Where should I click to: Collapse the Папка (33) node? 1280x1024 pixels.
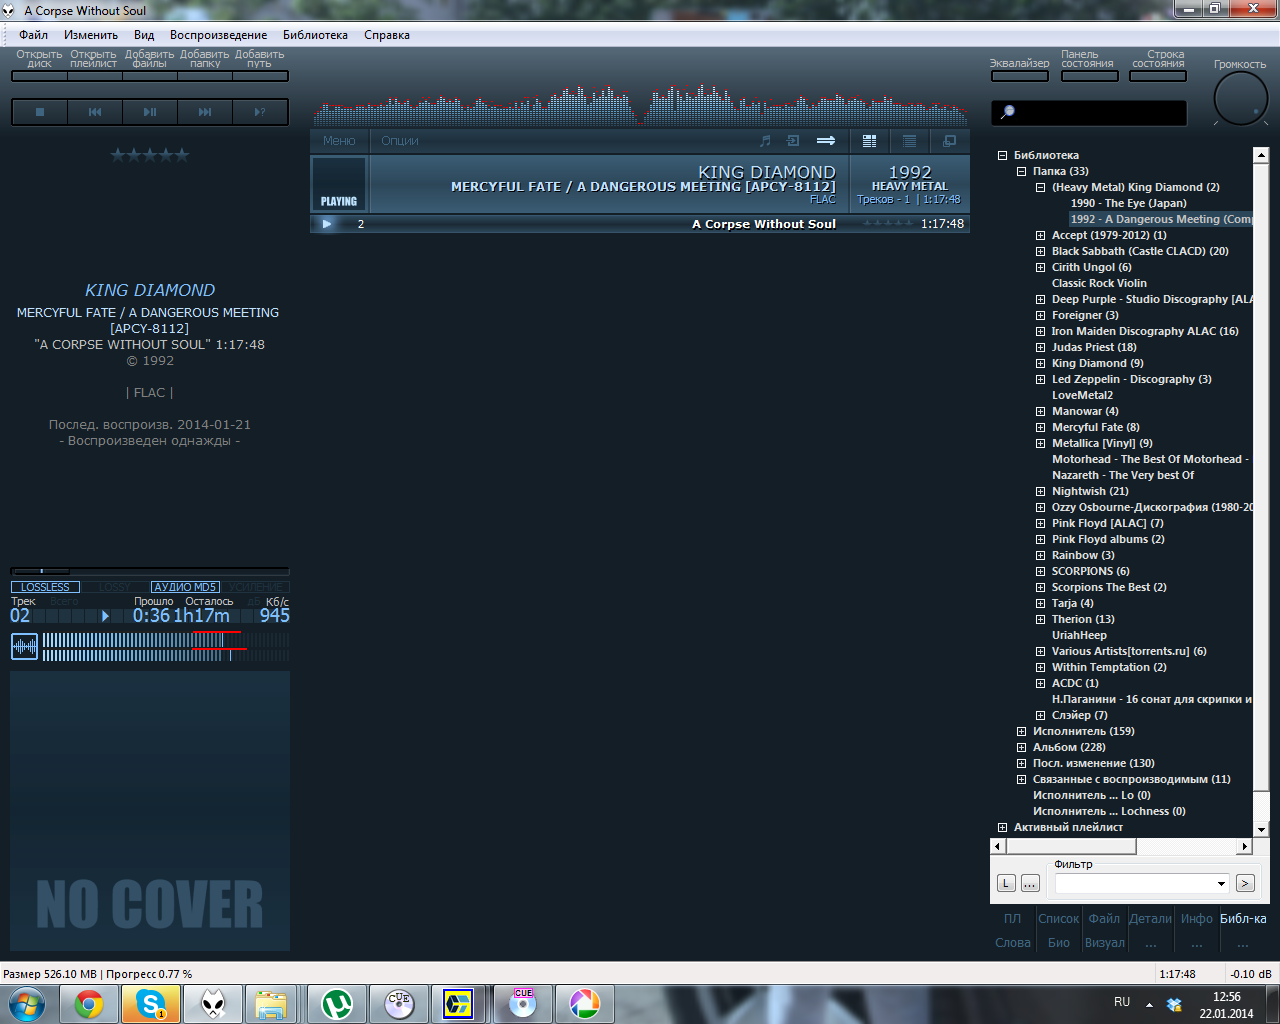[x=1021, y=171]
